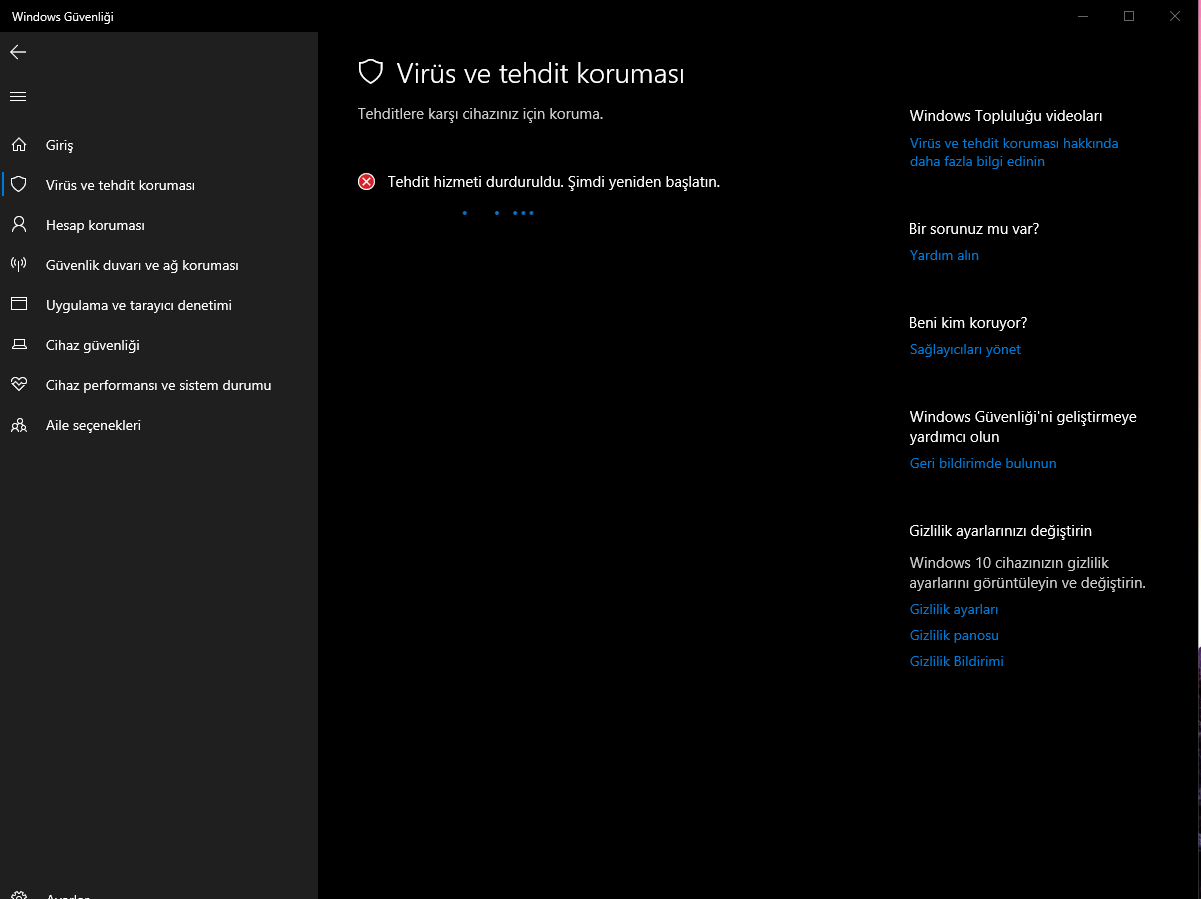Screen dimensions: 1201x899
Task: Click the shield icon in the page header
Action: click(371, 72)
